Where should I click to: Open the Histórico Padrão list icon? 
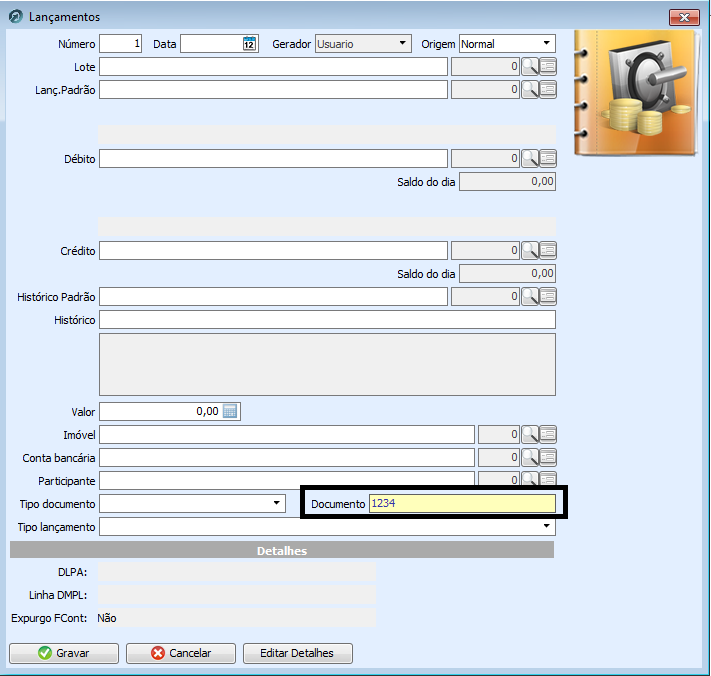click(x=548, y=297)
